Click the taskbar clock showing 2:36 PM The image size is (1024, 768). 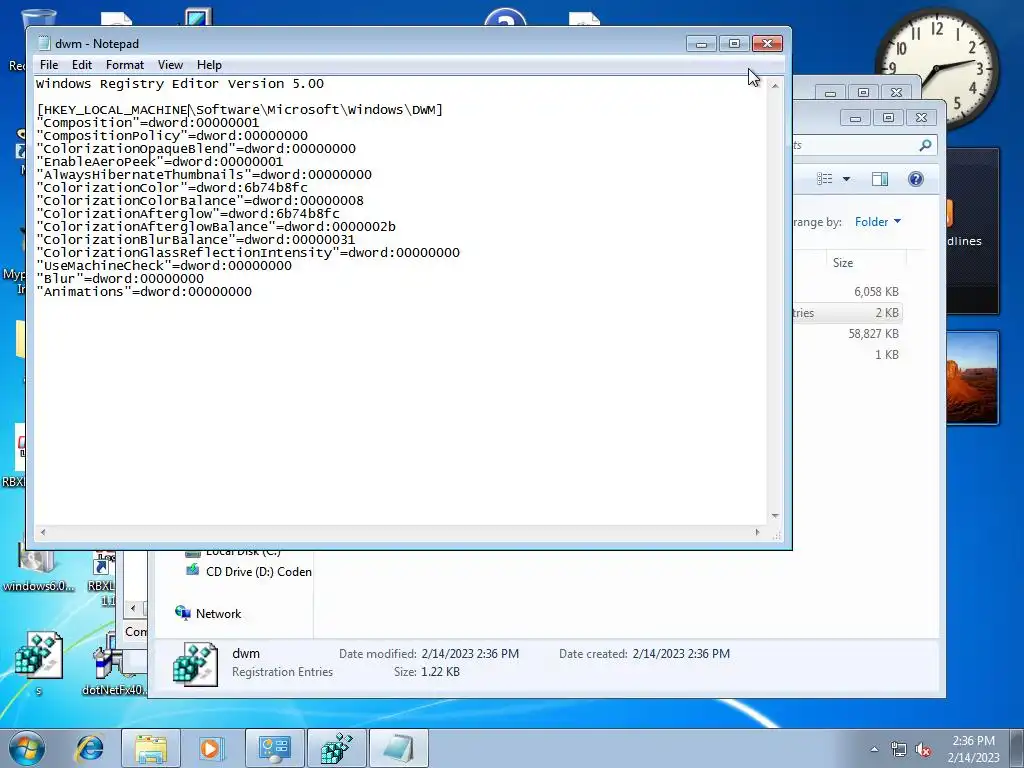pos(973,748)
